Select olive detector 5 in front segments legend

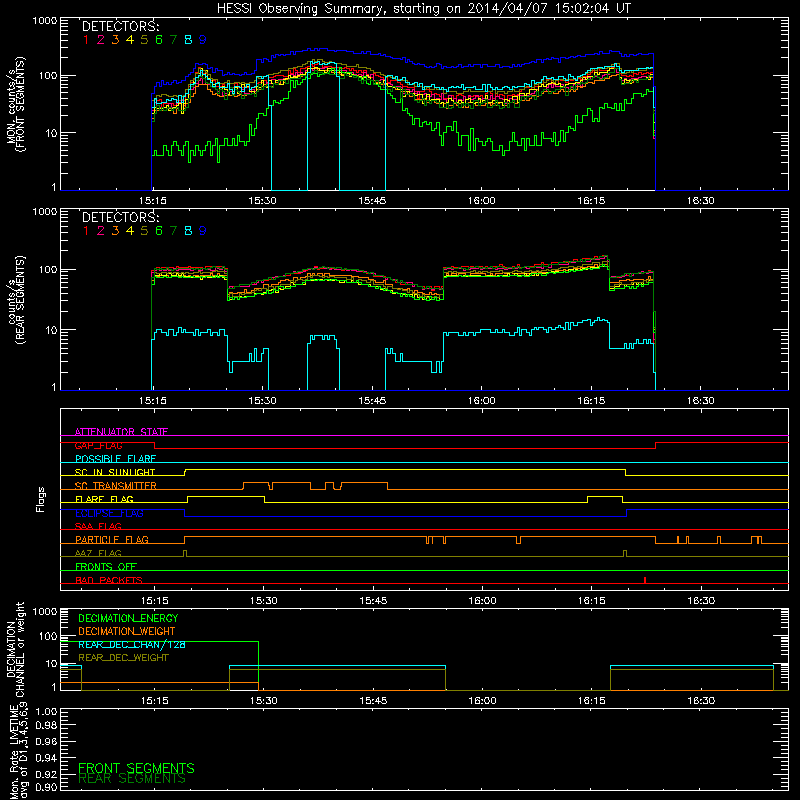tap(144, 40)
